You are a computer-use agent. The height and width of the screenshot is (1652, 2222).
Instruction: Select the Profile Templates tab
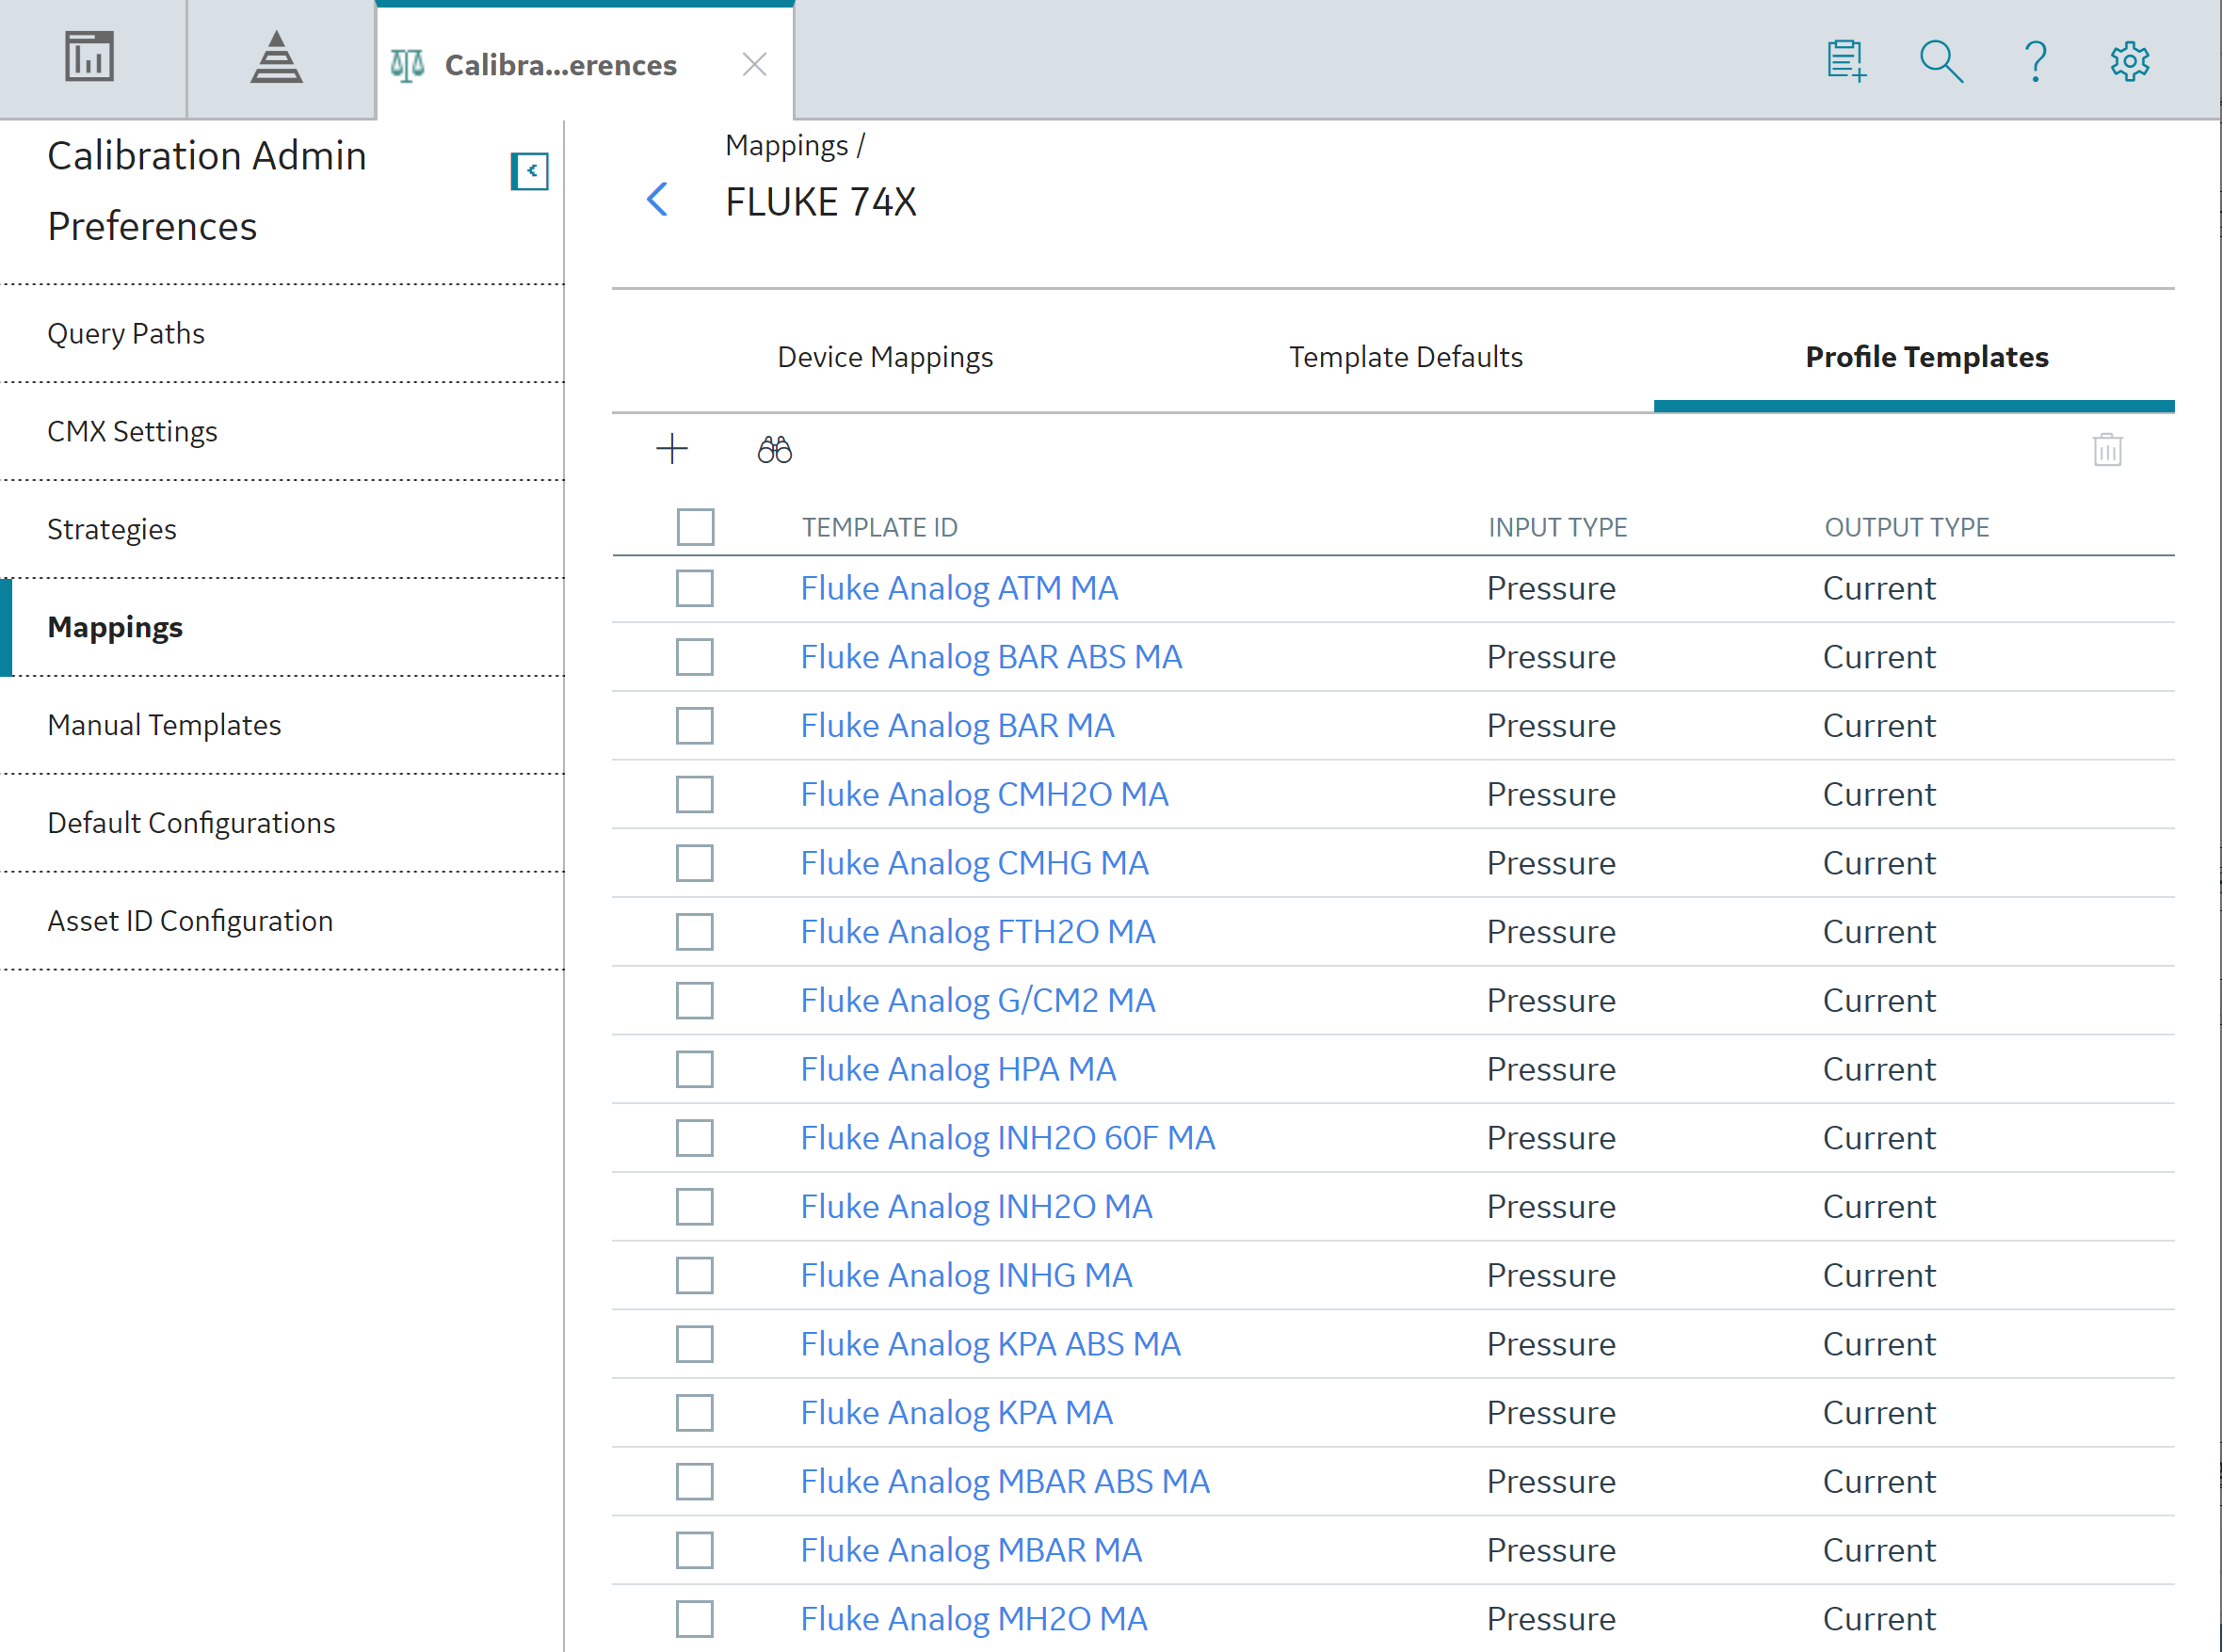(1927, 357)
